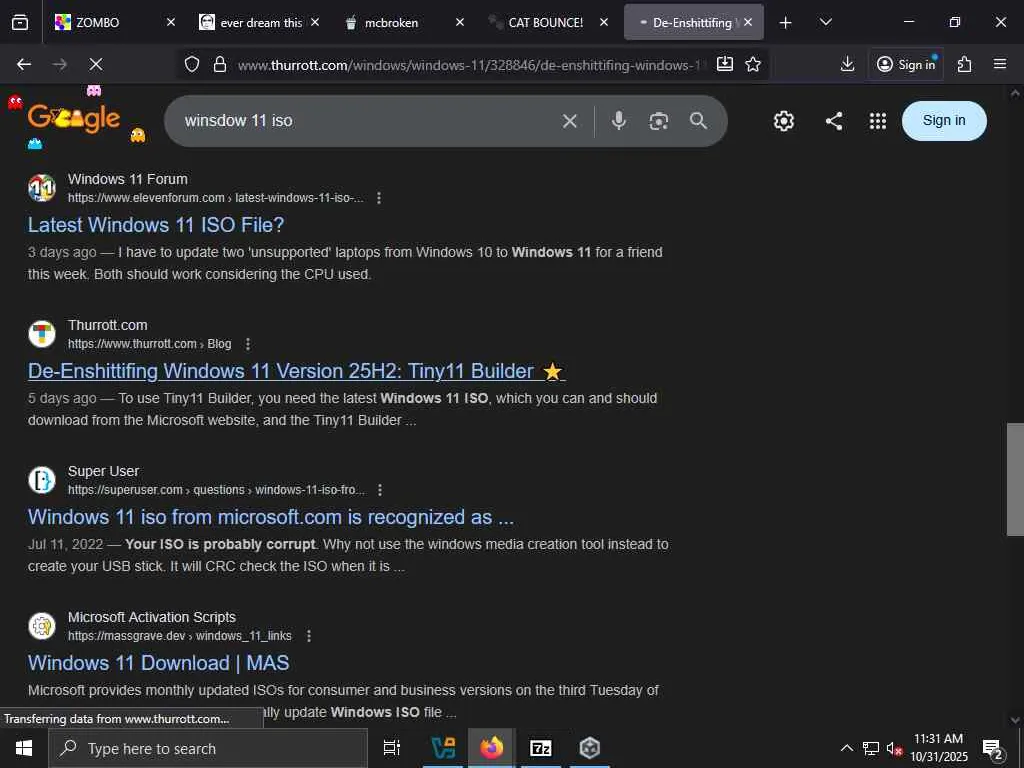Submit search with the magnifier icon

pos(698,121)
